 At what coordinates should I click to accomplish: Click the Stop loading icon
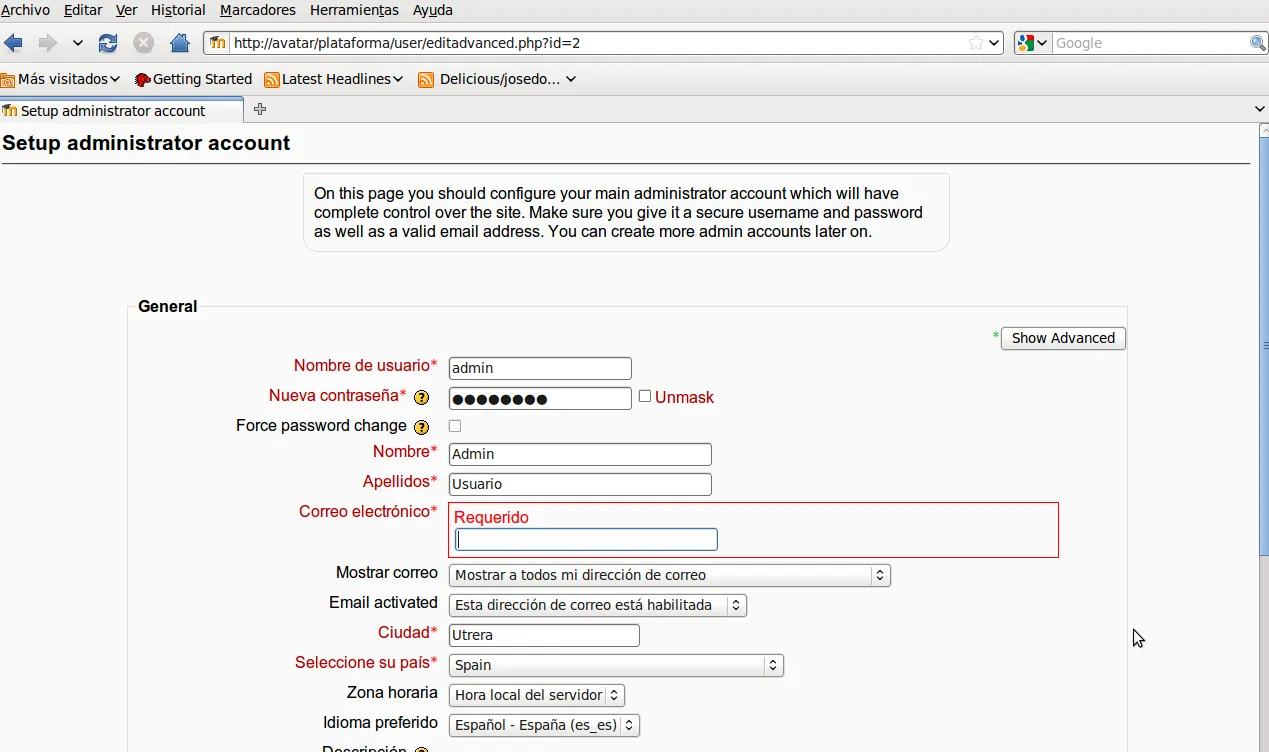(x=144, y=43)
